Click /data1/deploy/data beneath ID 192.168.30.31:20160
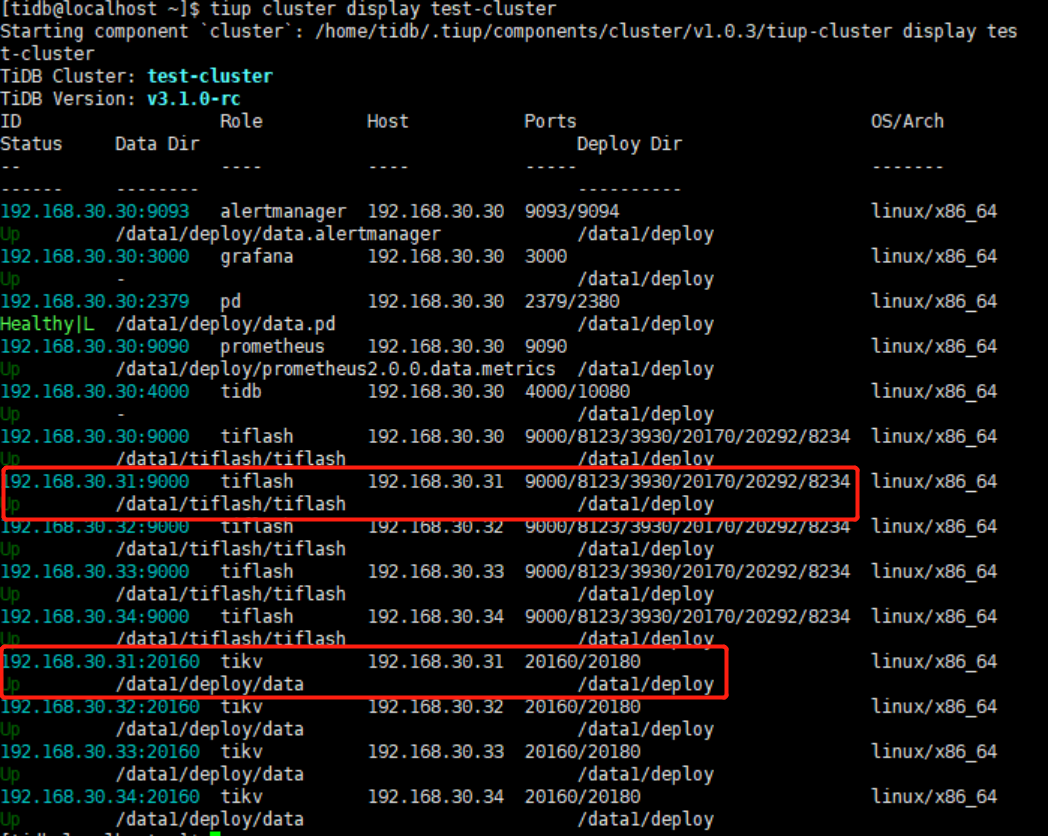 pos(210,684)
